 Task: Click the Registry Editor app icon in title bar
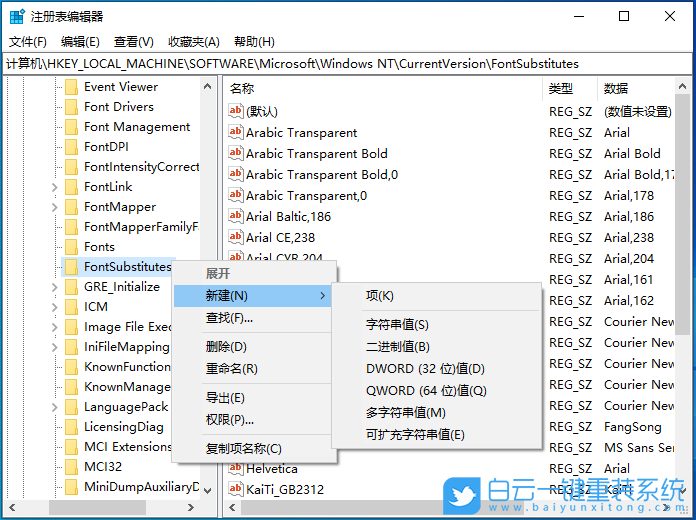coord(17,16)
